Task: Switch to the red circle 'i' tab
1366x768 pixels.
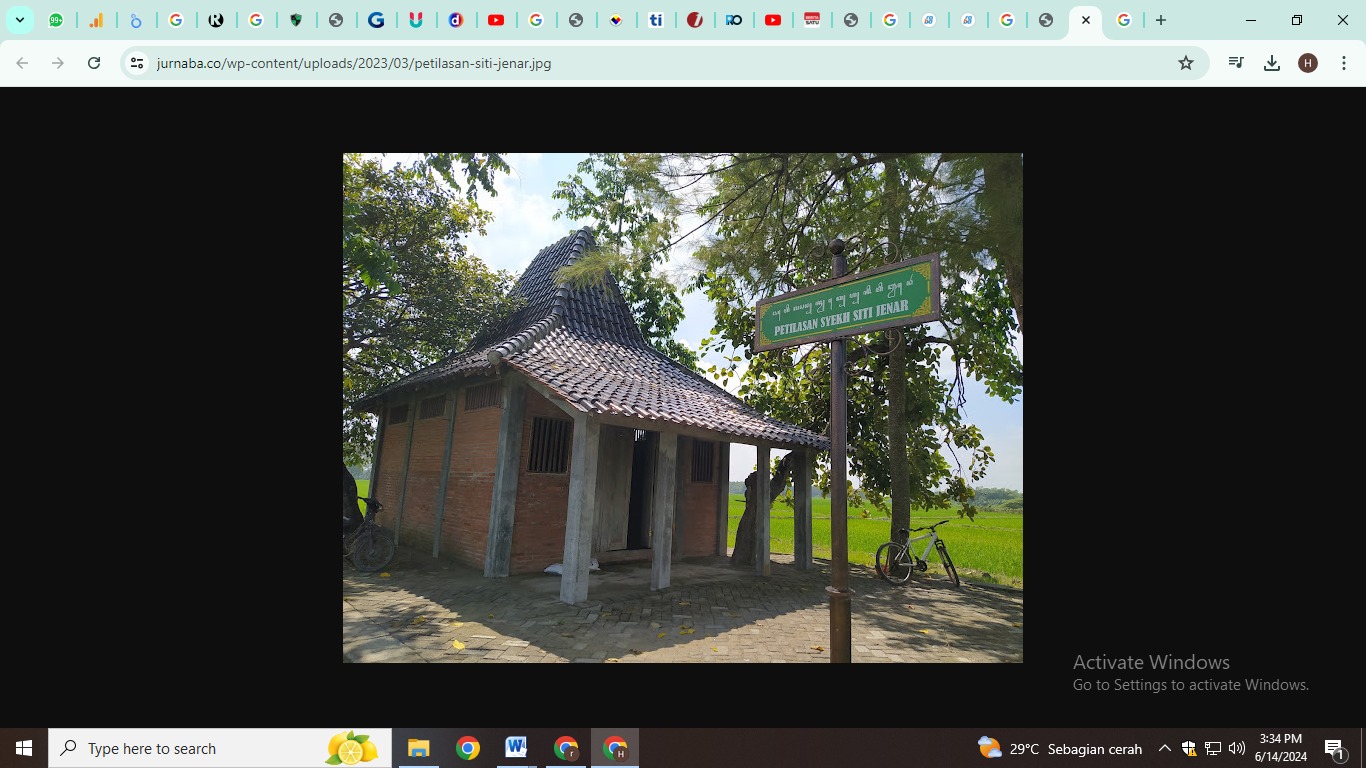Action: [x=695, y=20]
